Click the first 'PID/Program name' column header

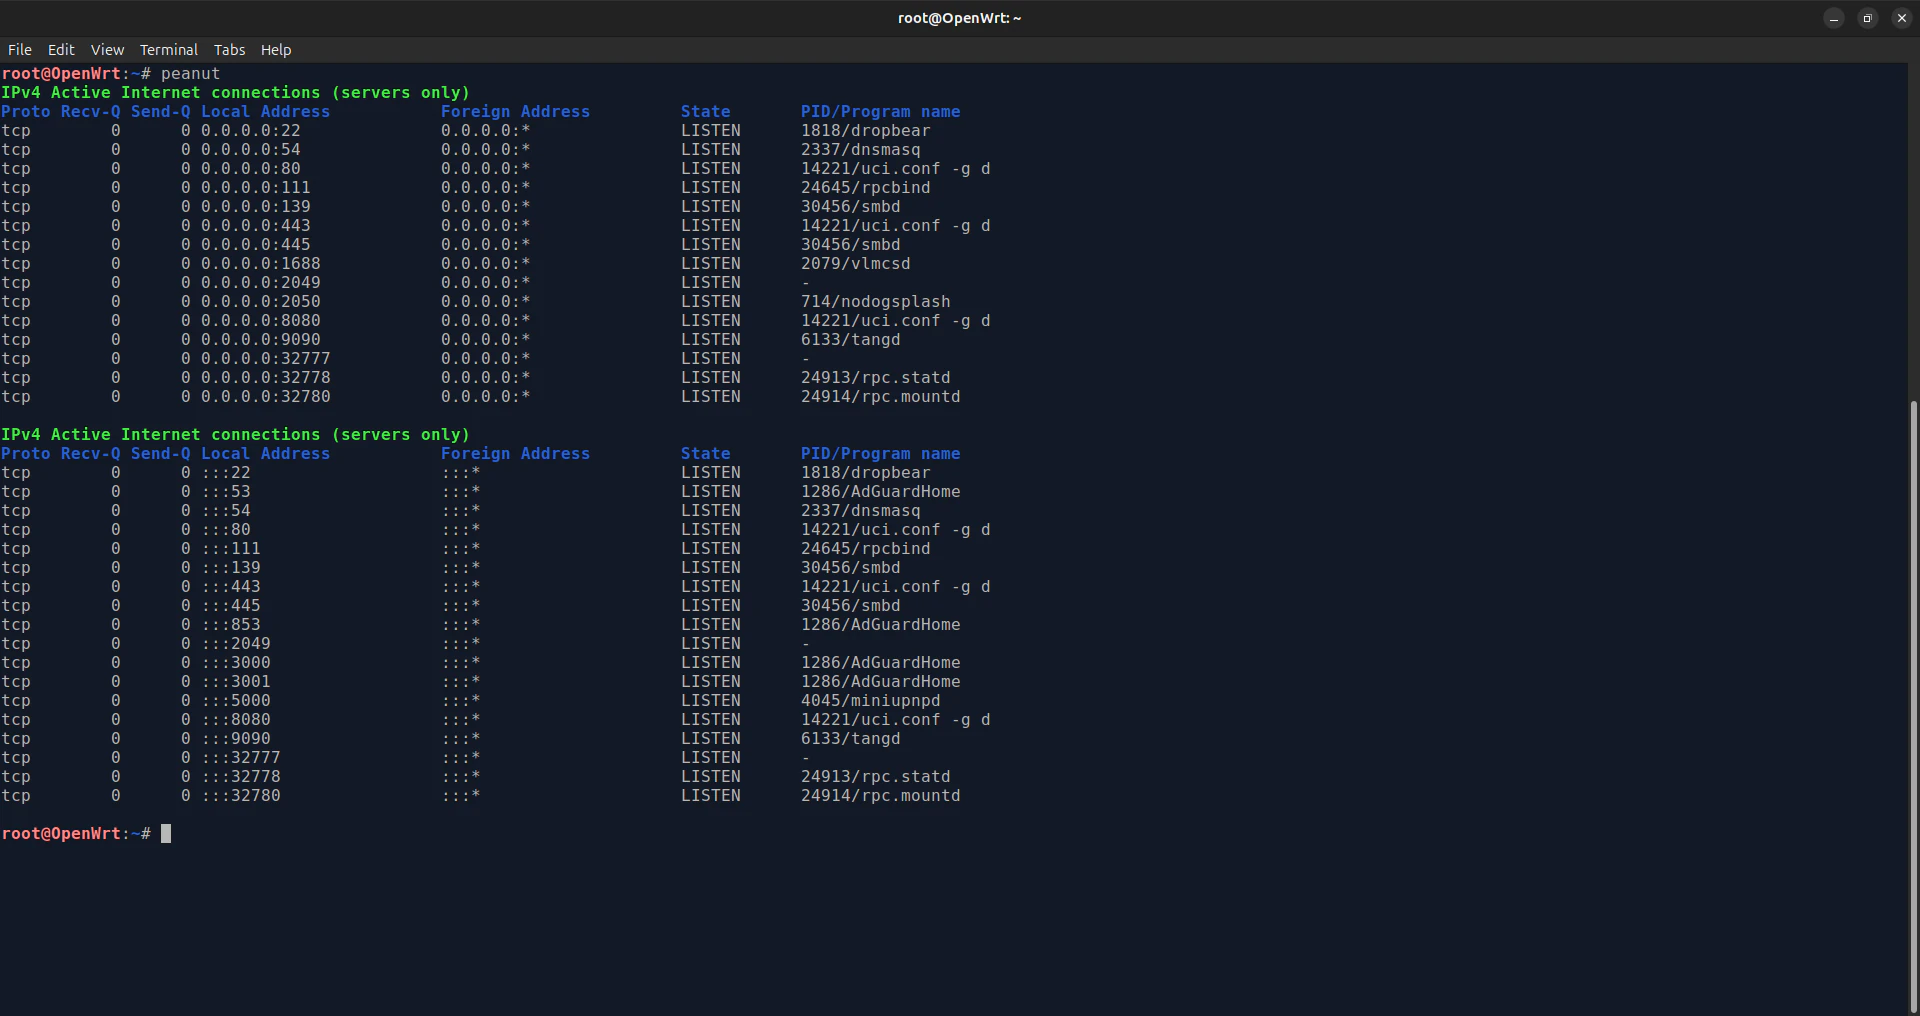[881, 112]
